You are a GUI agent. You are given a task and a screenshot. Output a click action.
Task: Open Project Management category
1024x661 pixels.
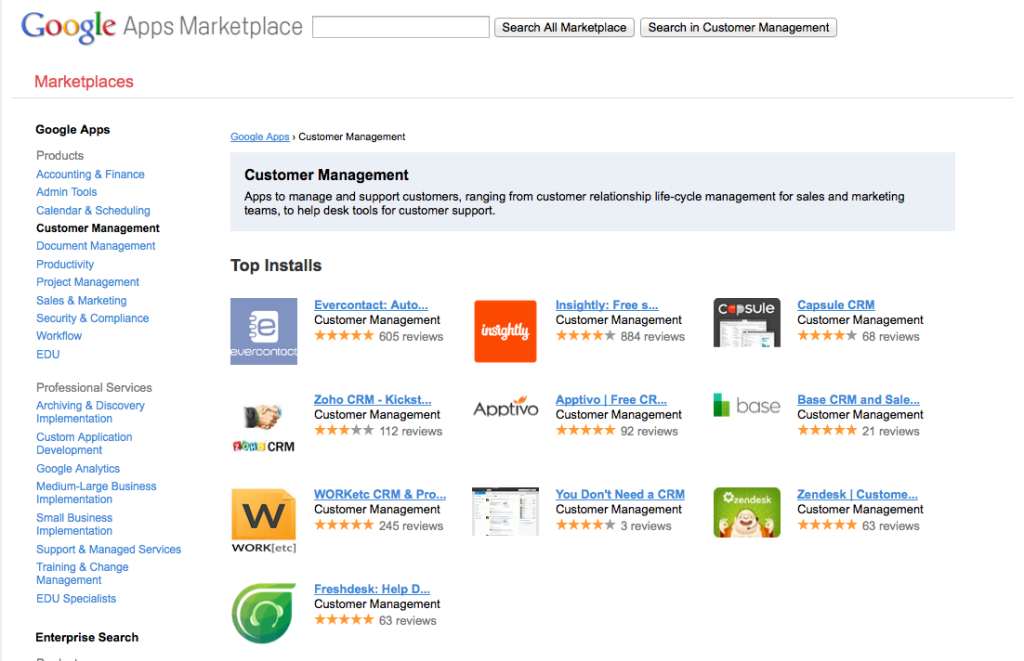coord(88,282)
